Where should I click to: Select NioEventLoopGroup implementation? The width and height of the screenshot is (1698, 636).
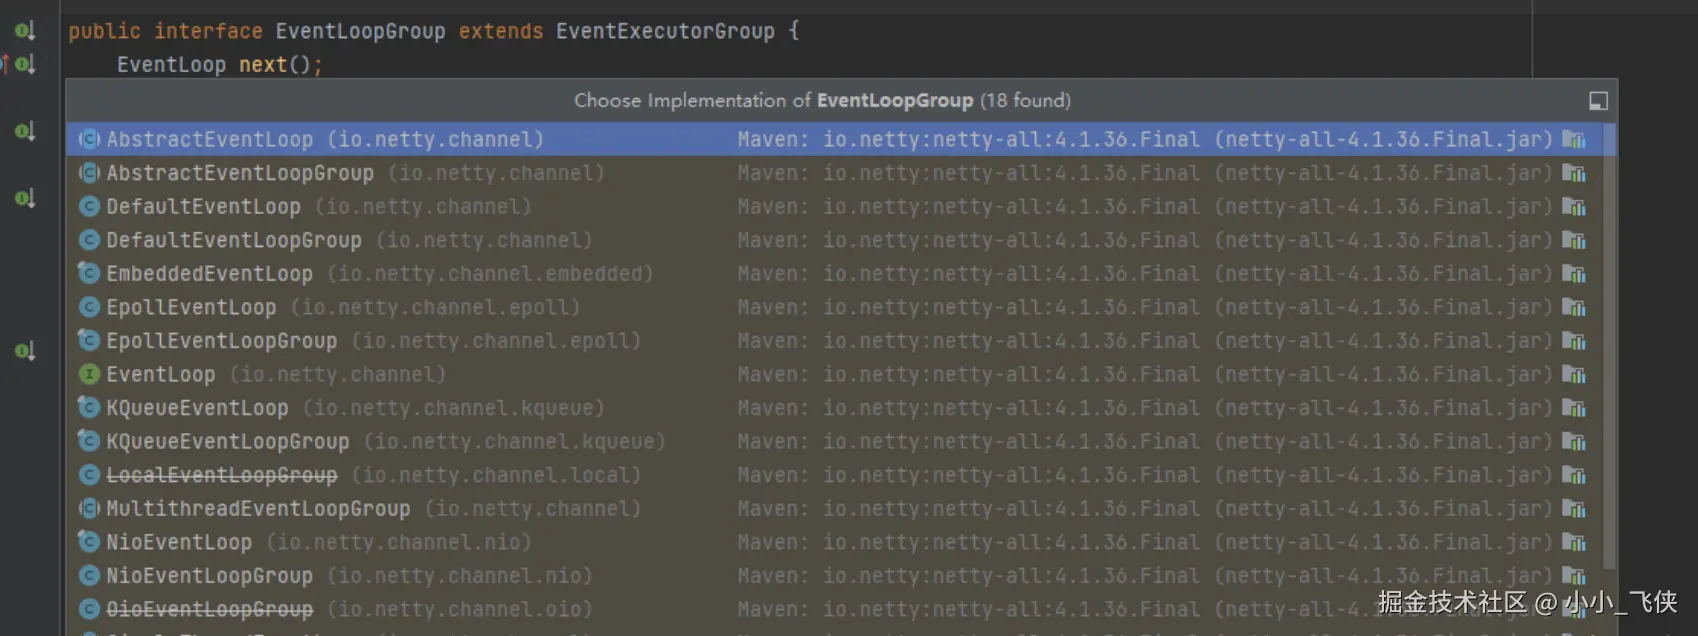point(833,576)
